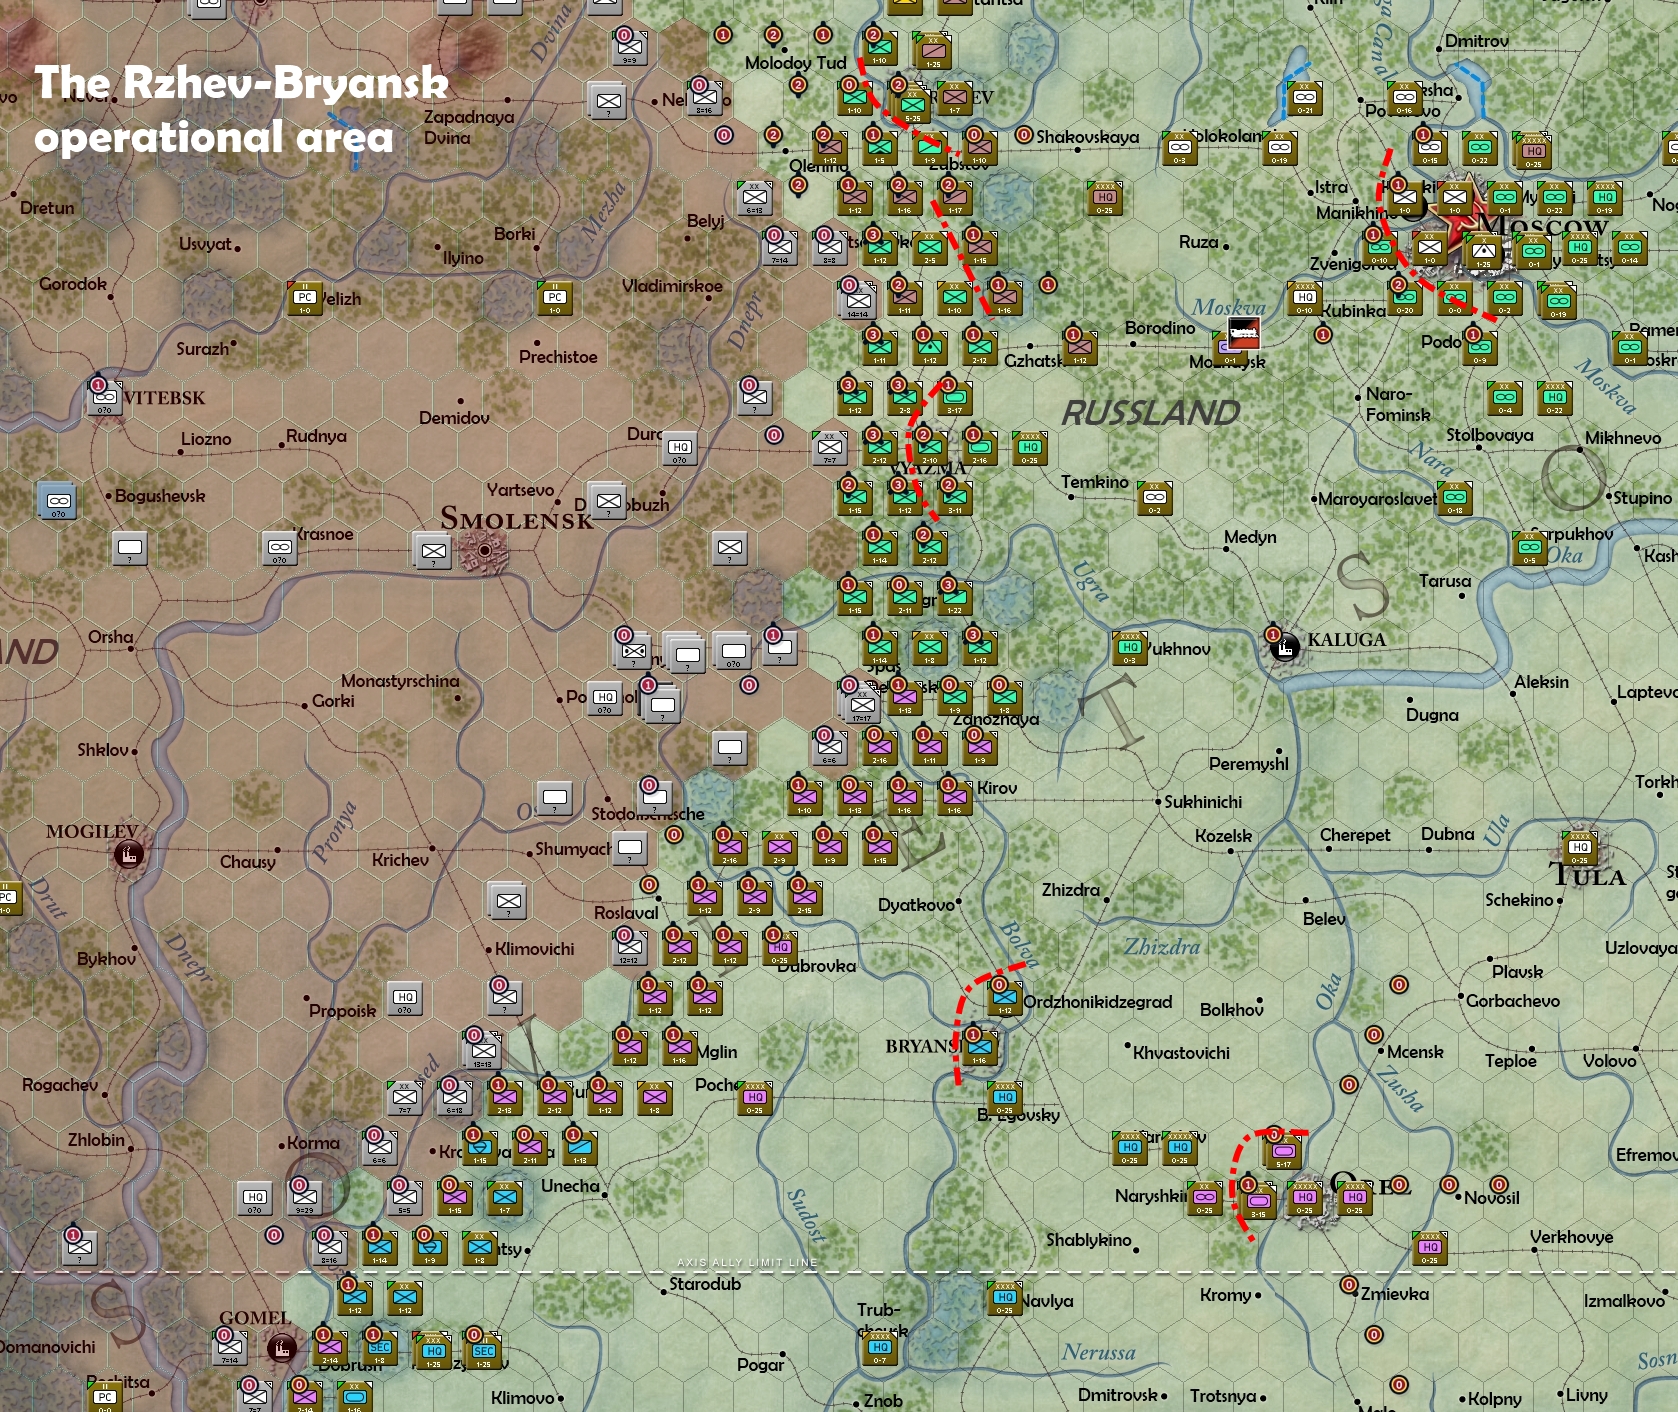Click the unit counter at Bryansk
1678x1412 pixels.
pos(980,1048)
